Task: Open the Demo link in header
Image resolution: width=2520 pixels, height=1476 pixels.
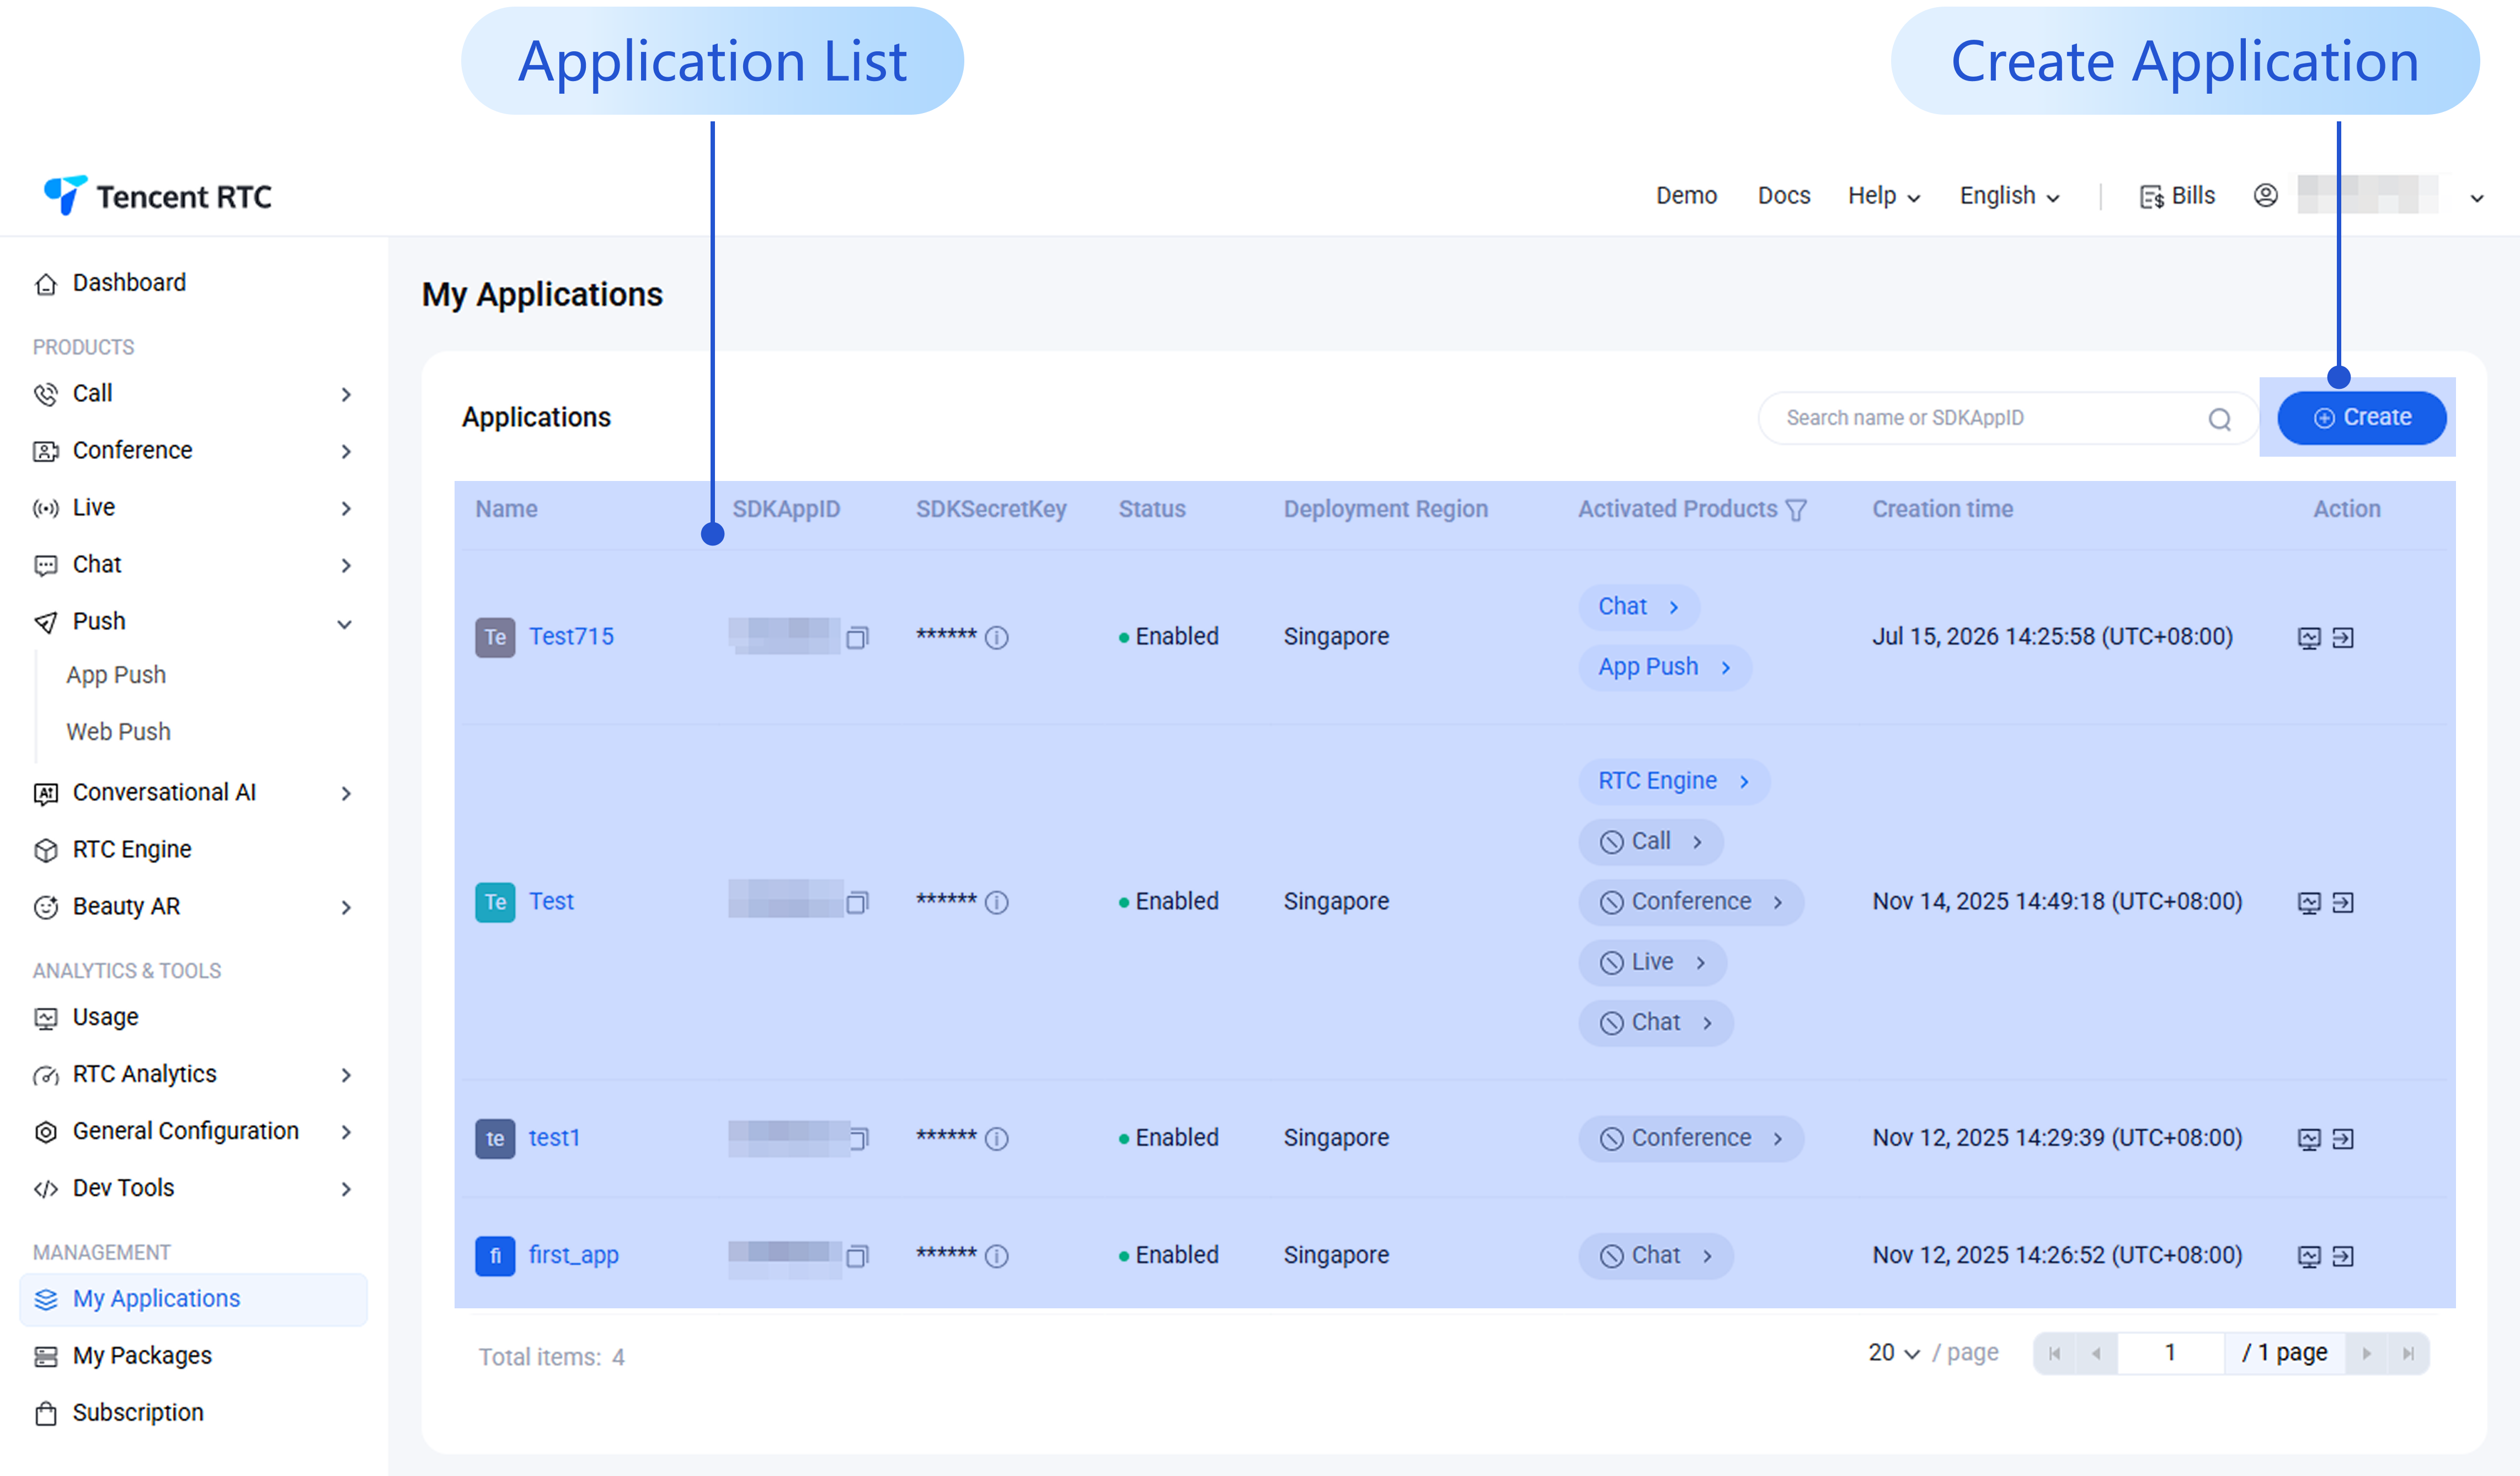Action: click(x=1686, y=196)
